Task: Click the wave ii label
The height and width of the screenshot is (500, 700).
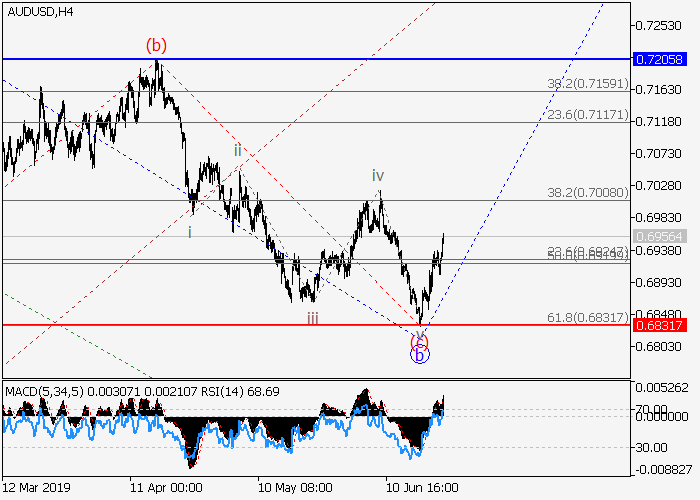Action: pyautogui.click(x=238, y=150)
